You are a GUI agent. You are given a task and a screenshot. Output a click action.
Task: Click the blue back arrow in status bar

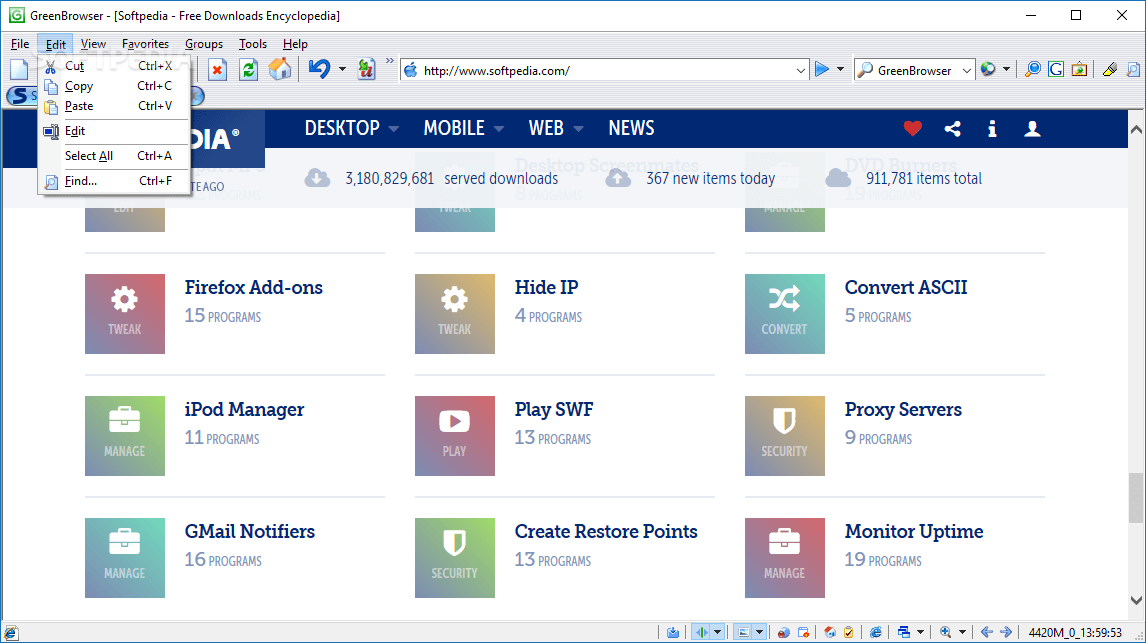pyautogui.click(x=987, y=632)
